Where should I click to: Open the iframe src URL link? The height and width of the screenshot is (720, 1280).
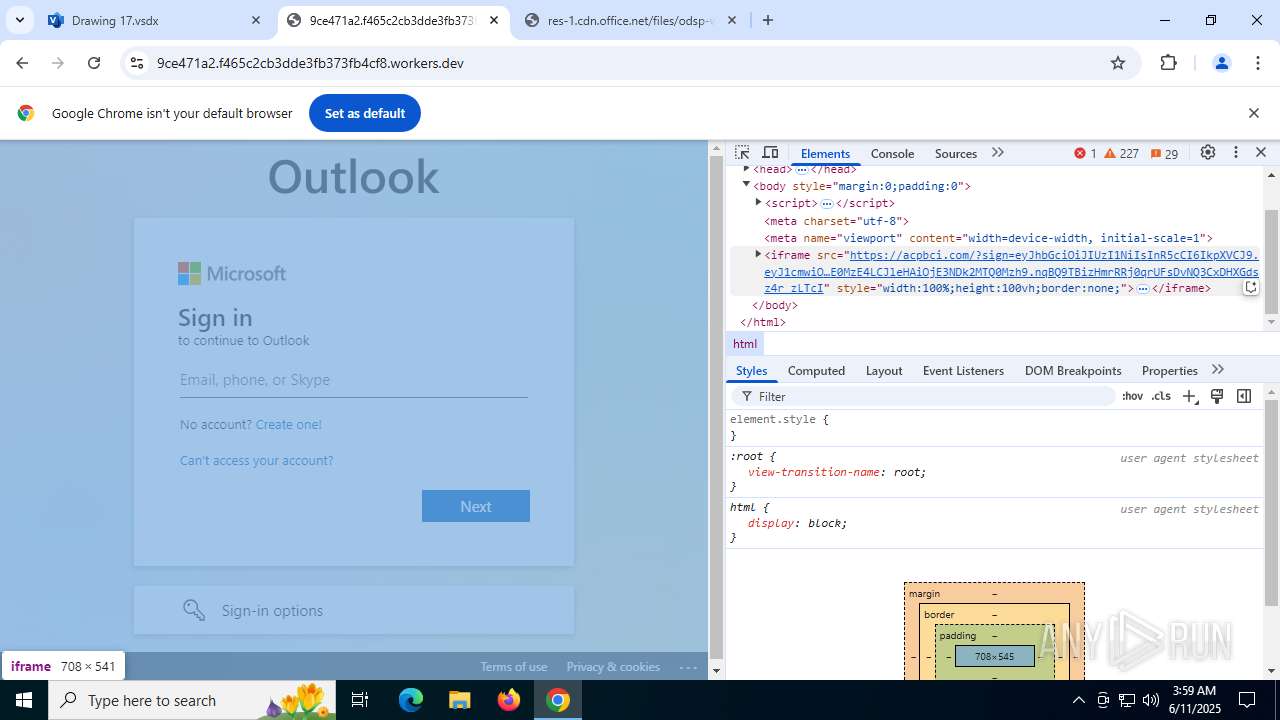pyautogui.click(x=1011, y=272)
